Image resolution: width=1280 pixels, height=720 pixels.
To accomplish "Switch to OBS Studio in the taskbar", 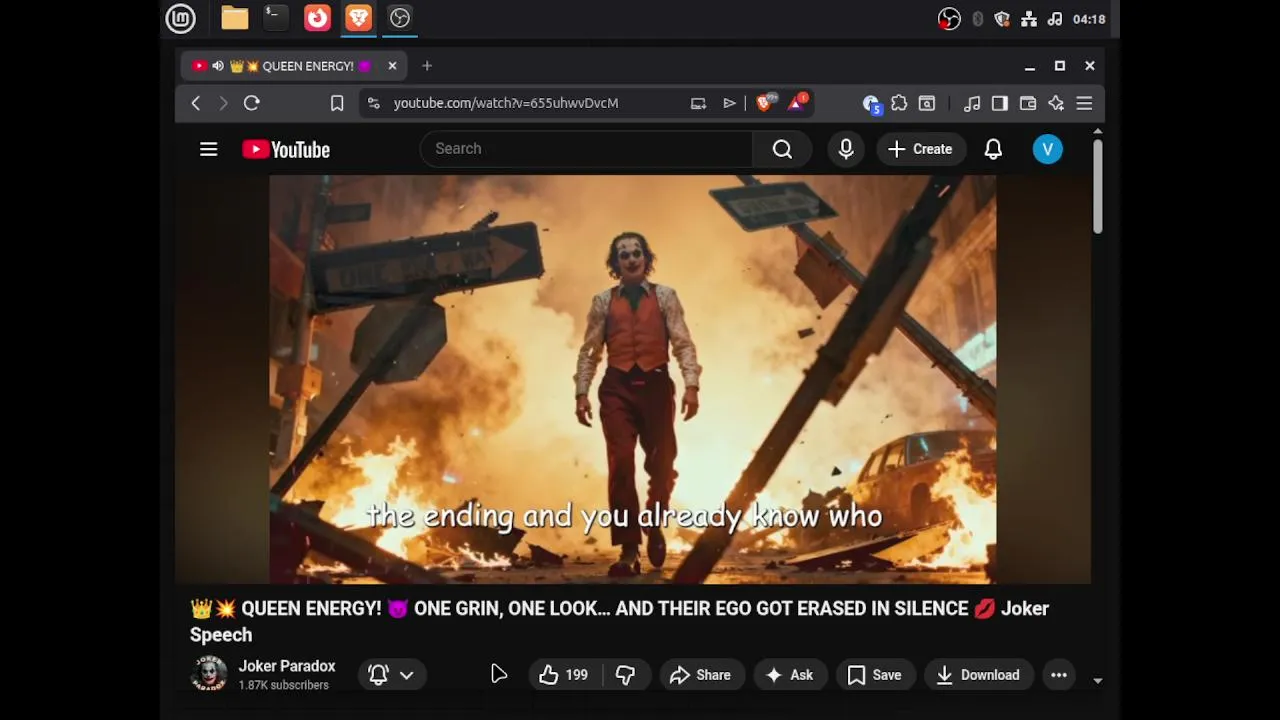I will 399,18.
